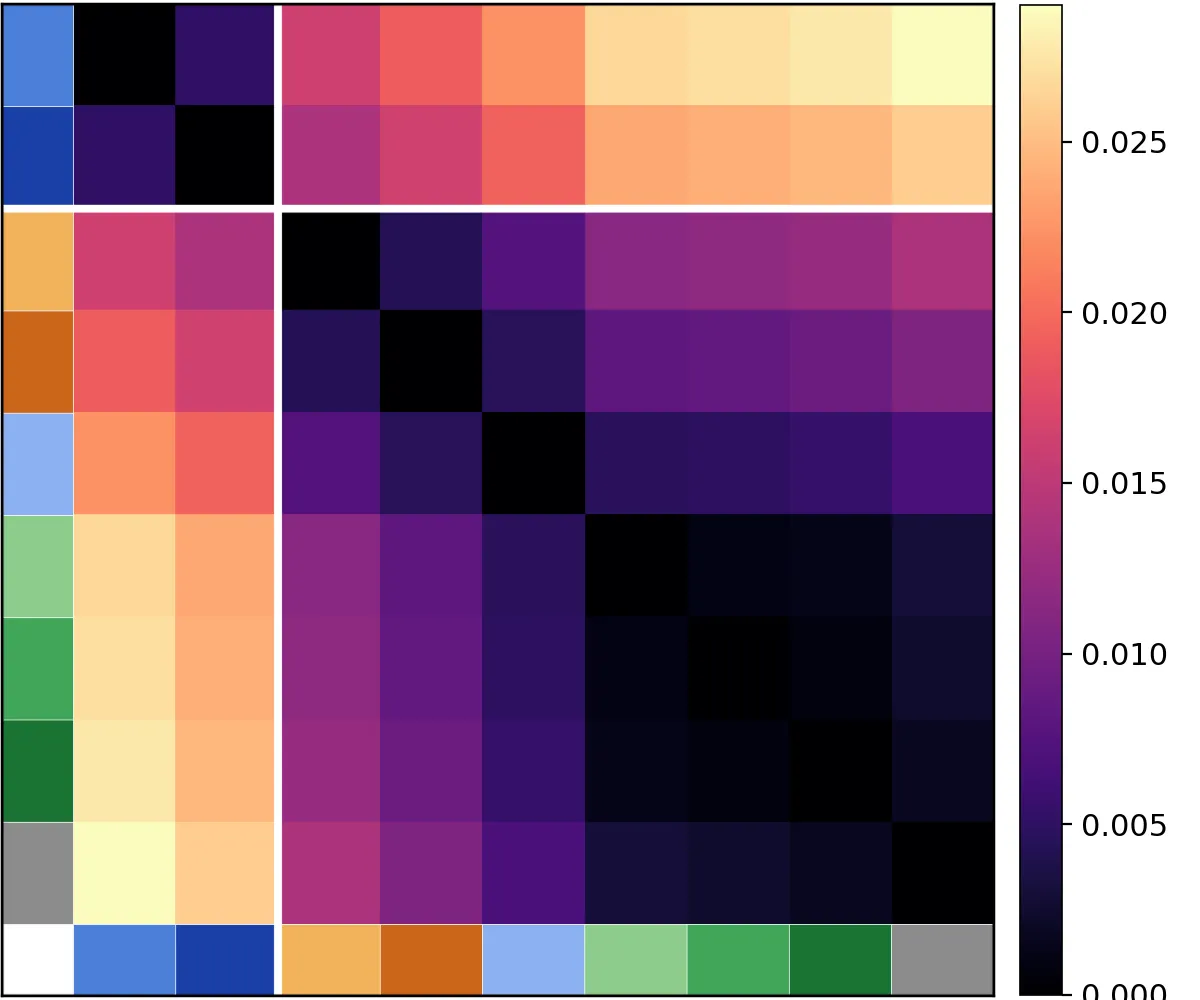The height and width of the screenshot is (1000, 1200).
Task: Select the dark navy swatch in the left column
Action: 38,156
